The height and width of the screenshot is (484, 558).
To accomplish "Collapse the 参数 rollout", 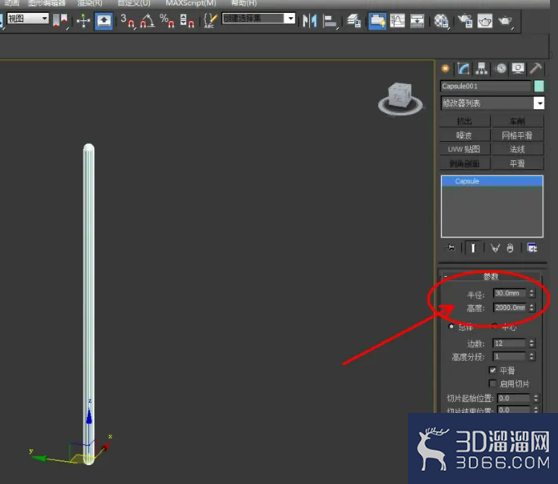I will 491,277.
